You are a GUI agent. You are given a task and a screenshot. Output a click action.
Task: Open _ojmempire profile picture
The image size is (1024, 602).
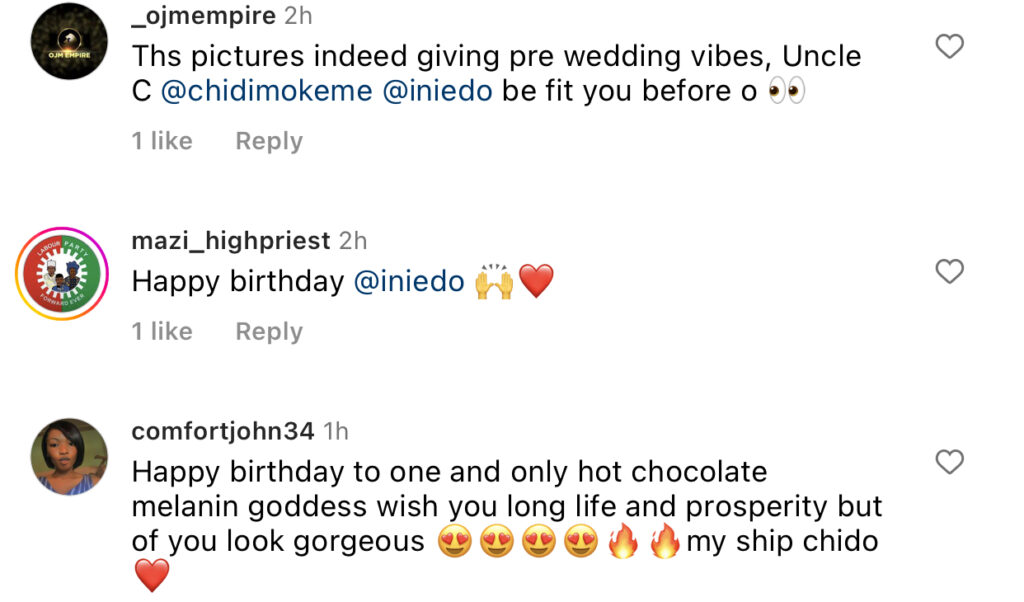point(69,42)
